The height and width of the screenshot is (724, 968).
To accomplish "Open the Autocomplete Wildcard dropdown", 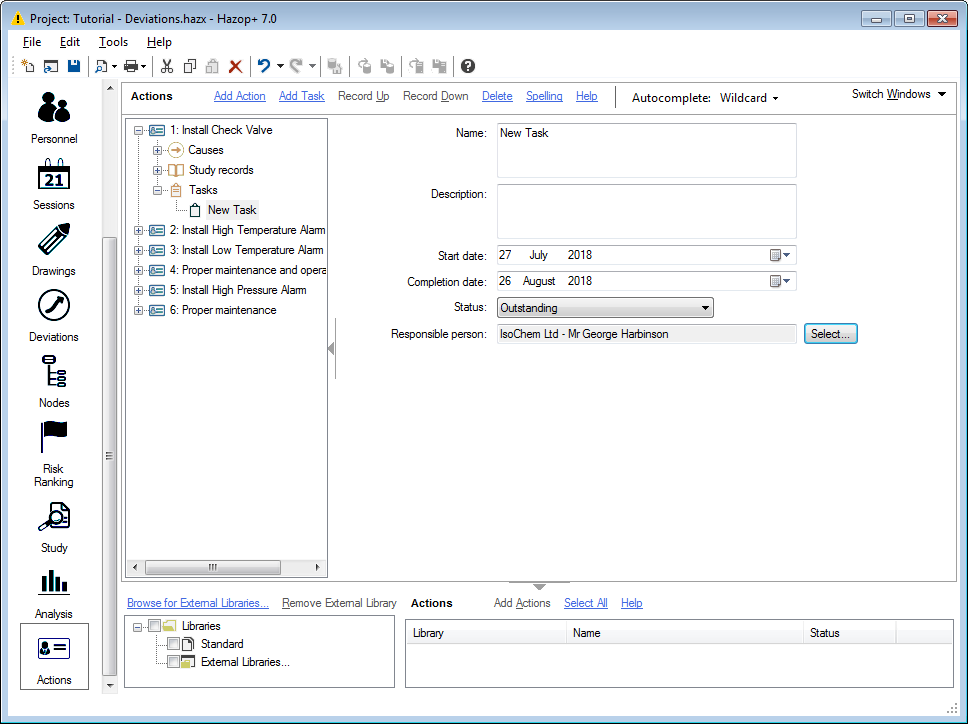I will [x=748, y=98].
